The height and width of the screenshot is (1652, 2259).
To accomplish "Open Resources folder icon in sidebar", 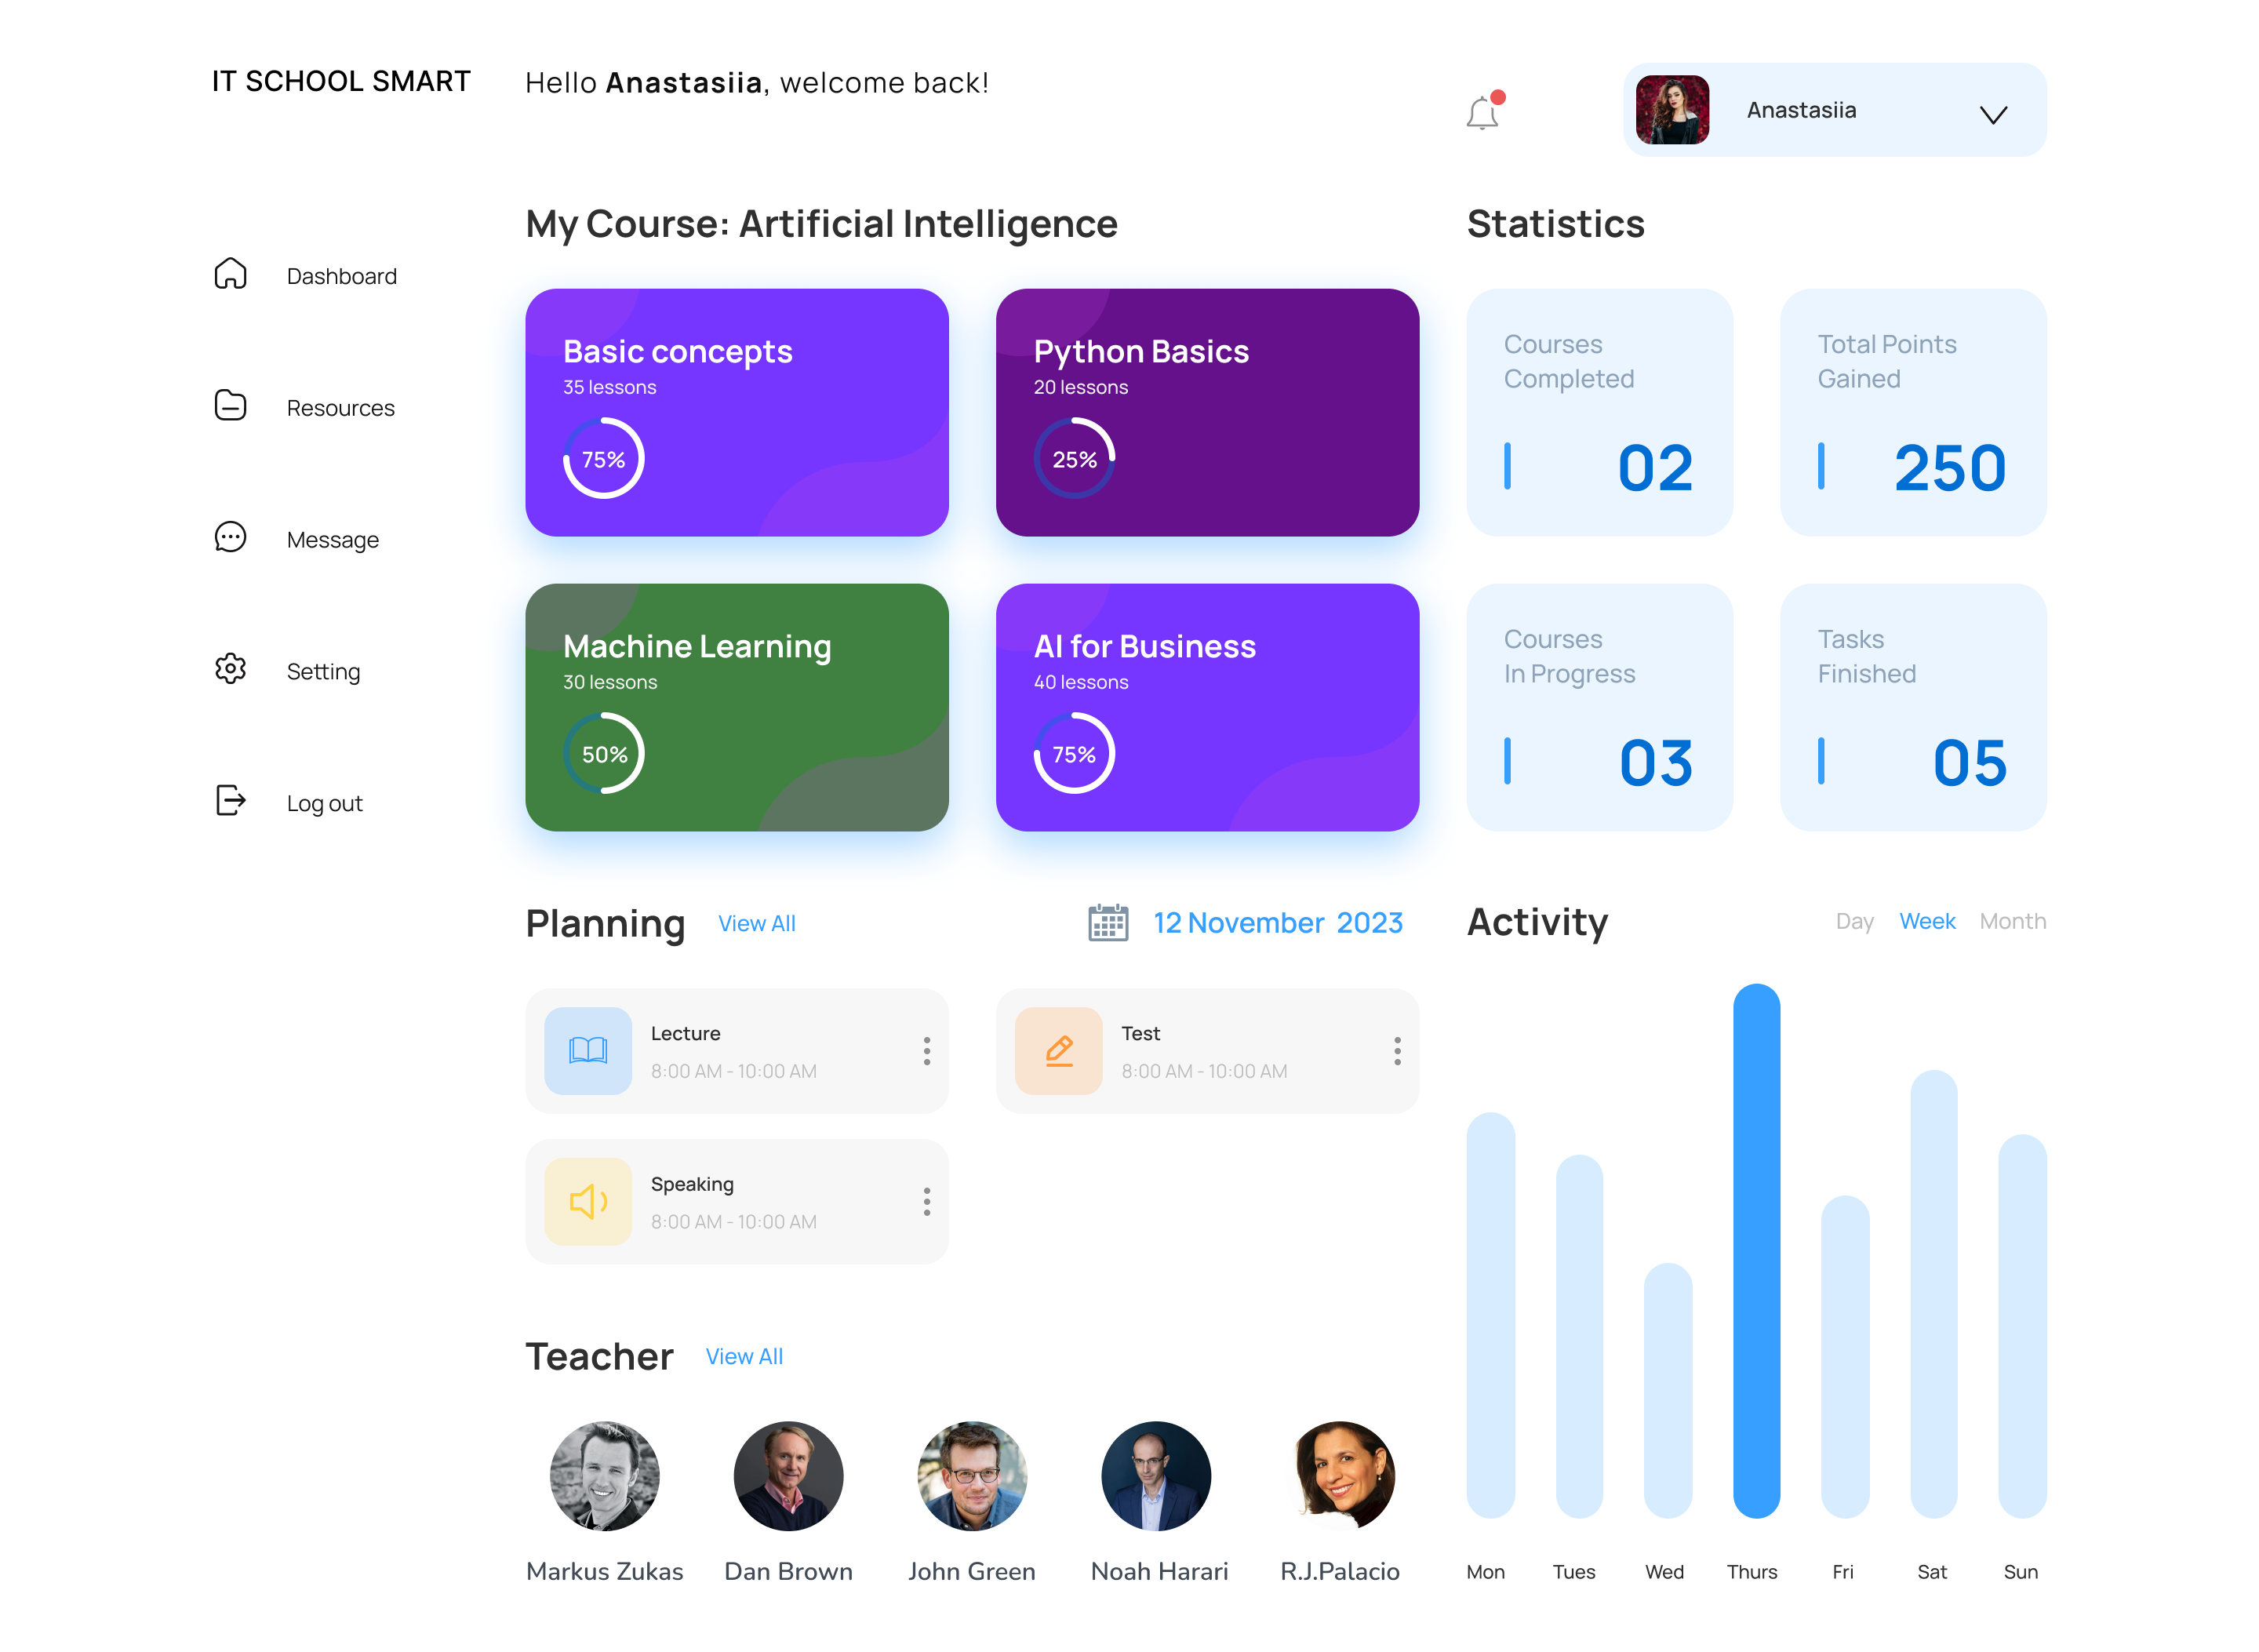I will pos(230,406).
